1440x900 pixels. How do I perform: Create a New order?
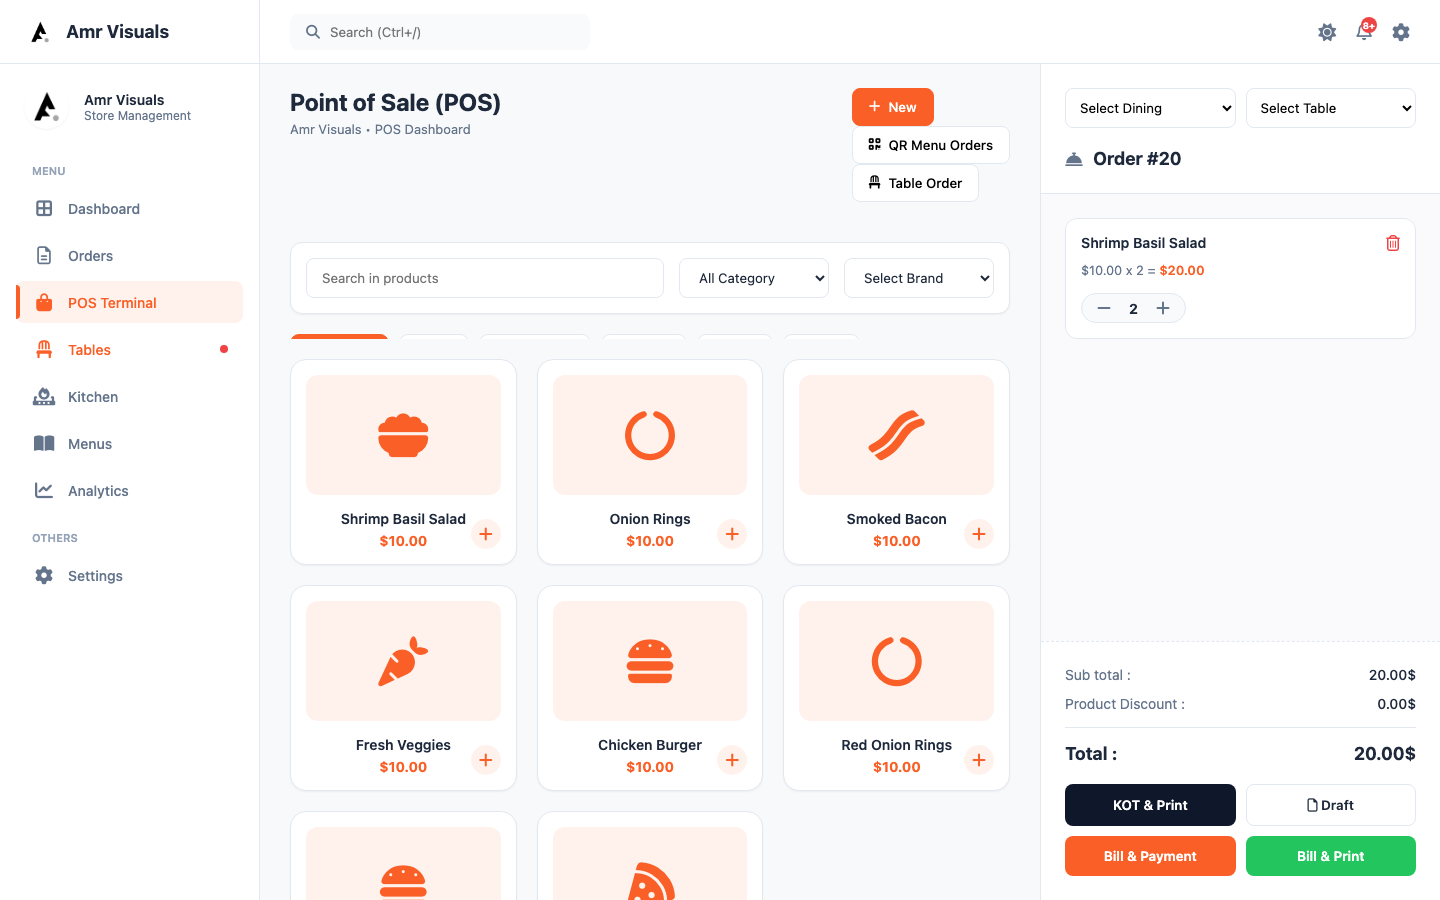[x=893, y=107]
